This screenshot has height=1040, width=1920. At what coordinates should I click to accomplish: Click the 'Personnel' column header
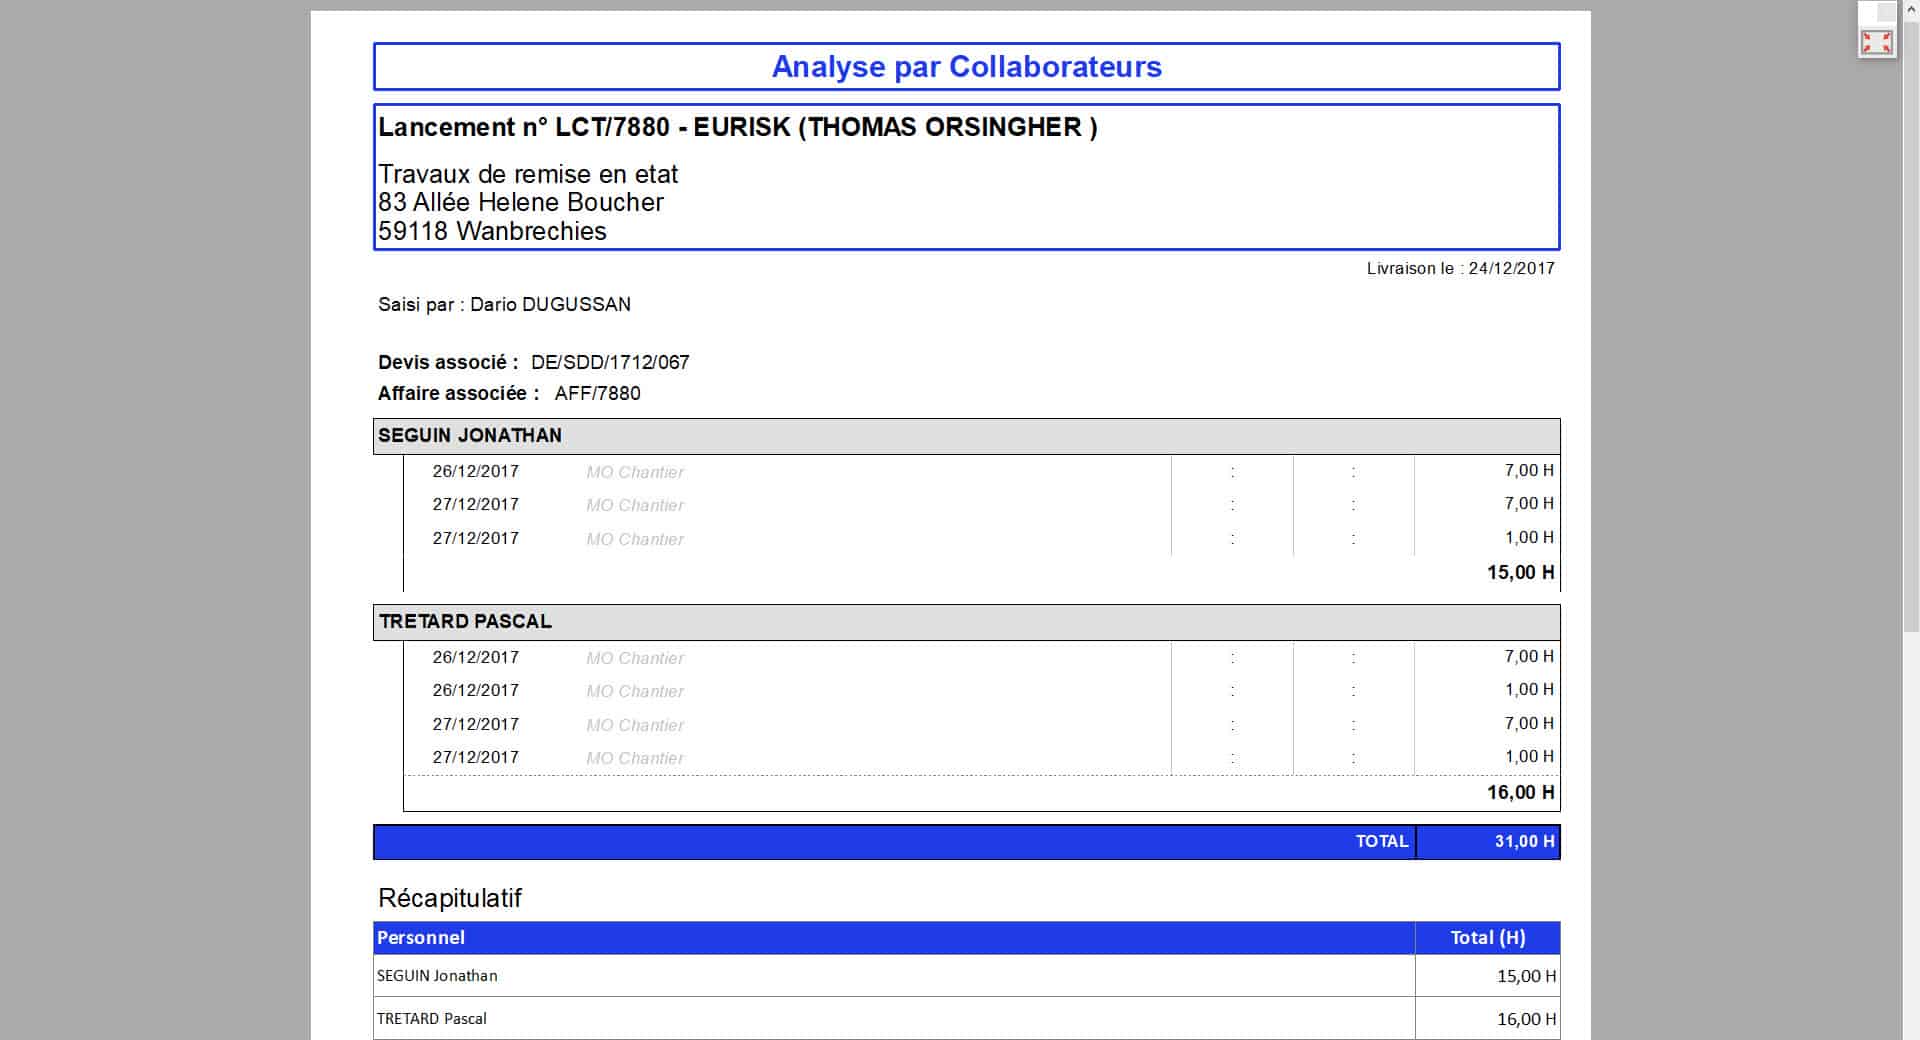pyautogui.click(x=421, y=938)
